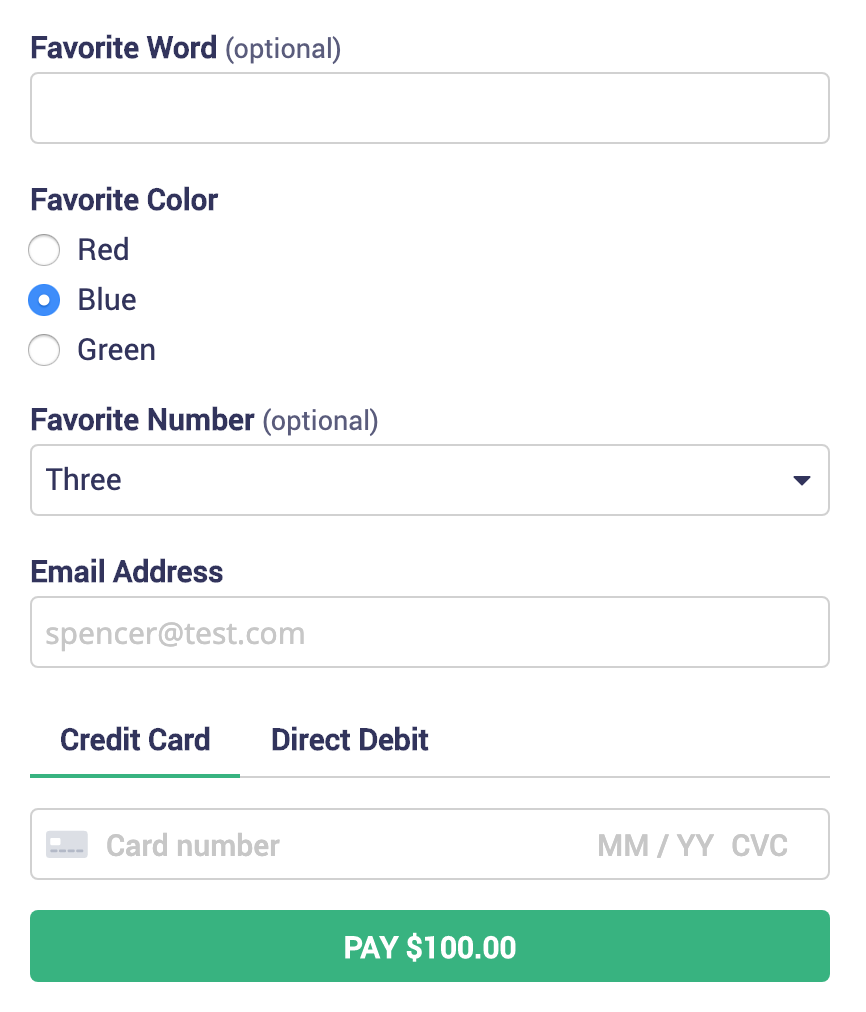
Task: Click the "Favorite Word" field label
Action: coord(124,48)
